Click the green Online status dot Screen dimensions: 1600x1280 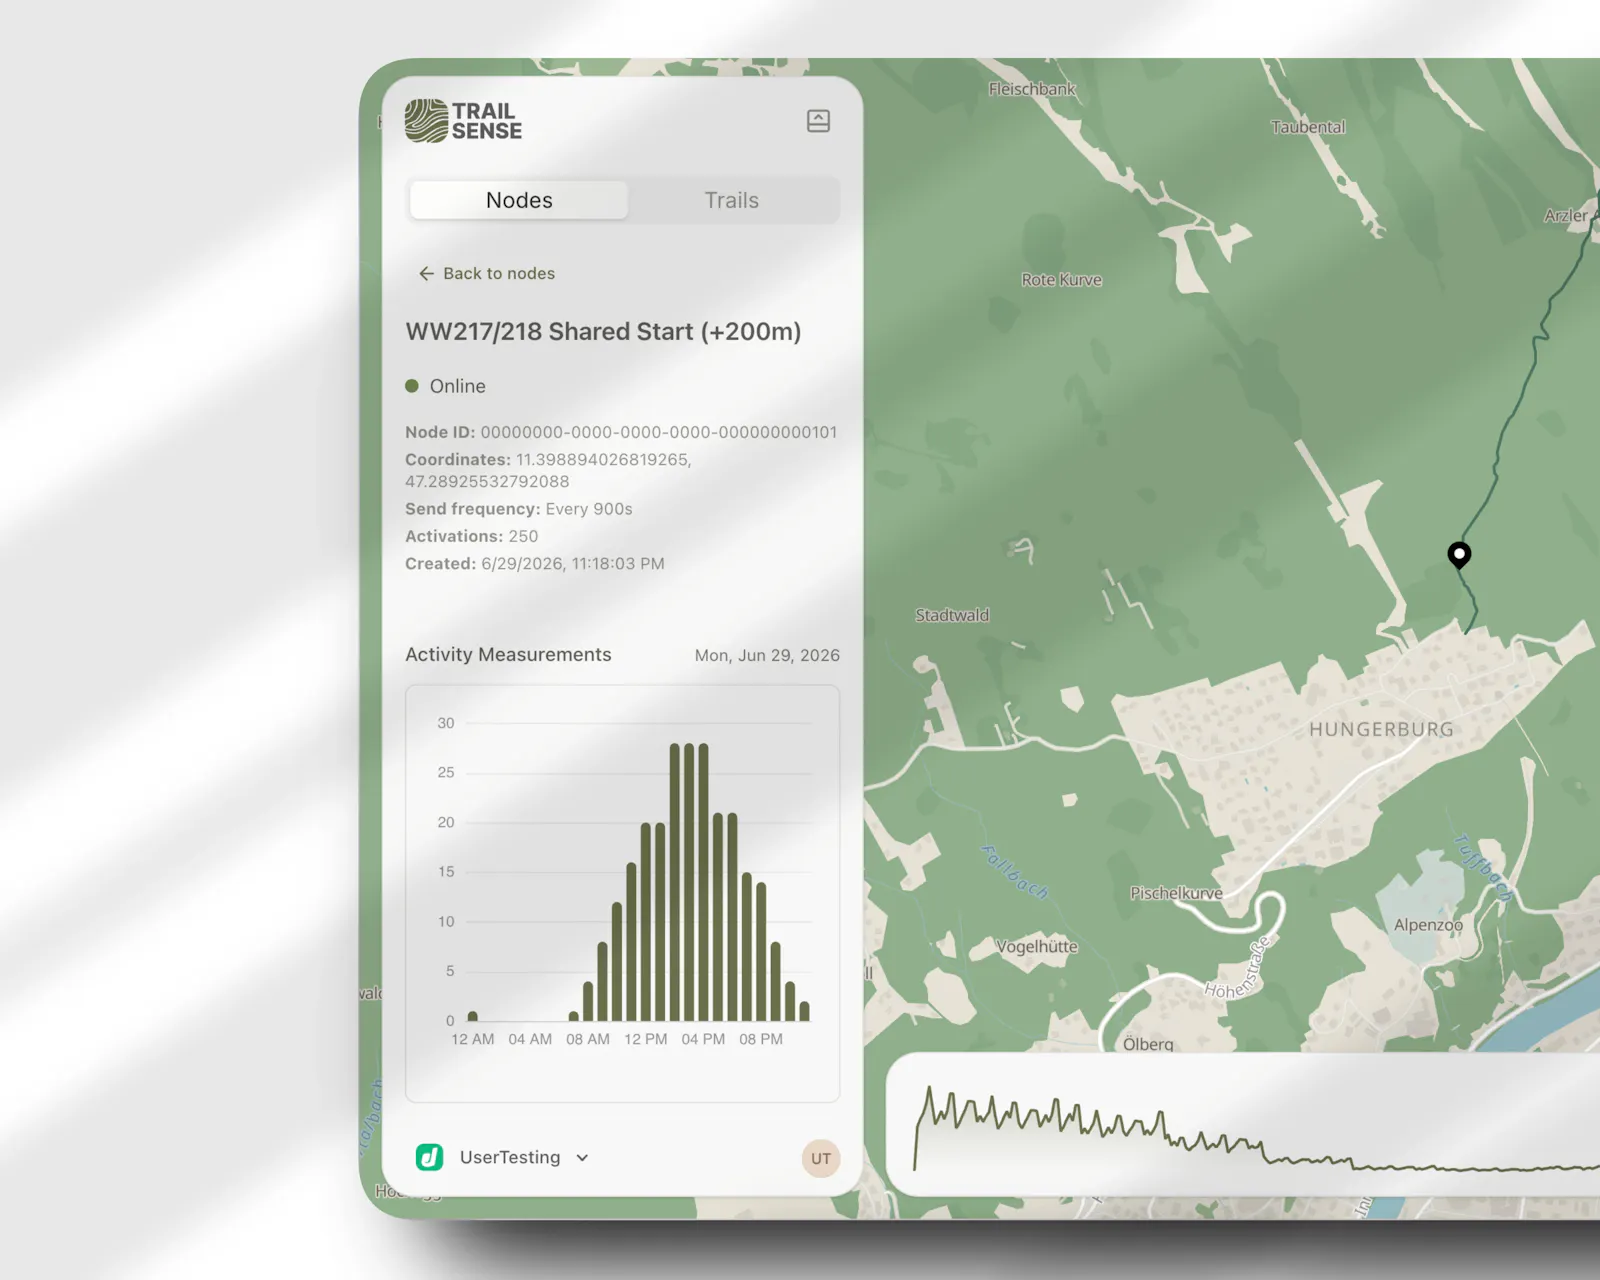[412, 386]
